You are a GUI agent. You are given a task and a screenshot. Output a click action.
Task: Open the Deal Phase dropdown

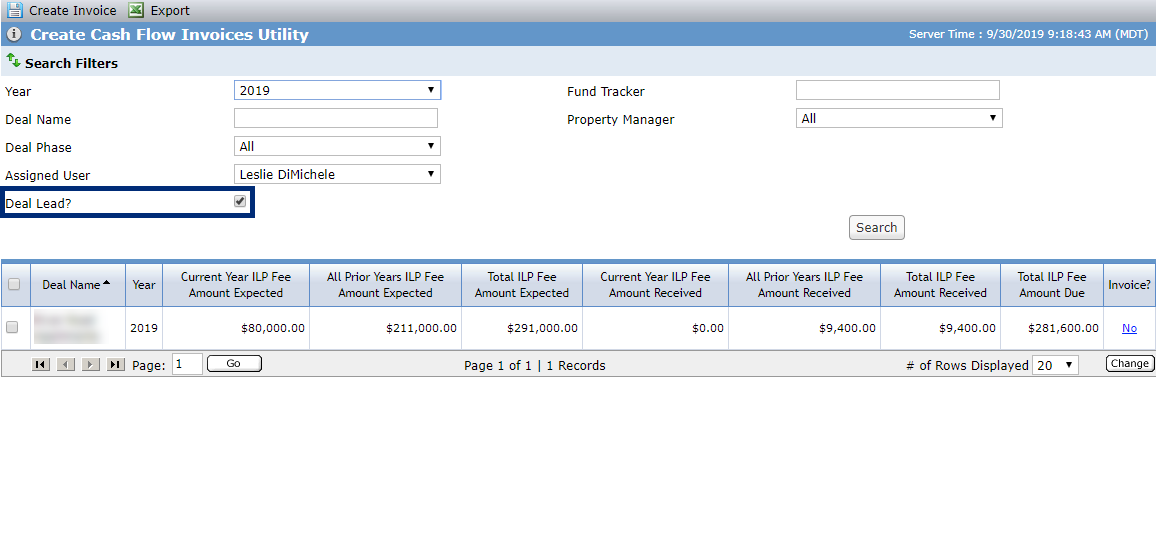(337, 146)
